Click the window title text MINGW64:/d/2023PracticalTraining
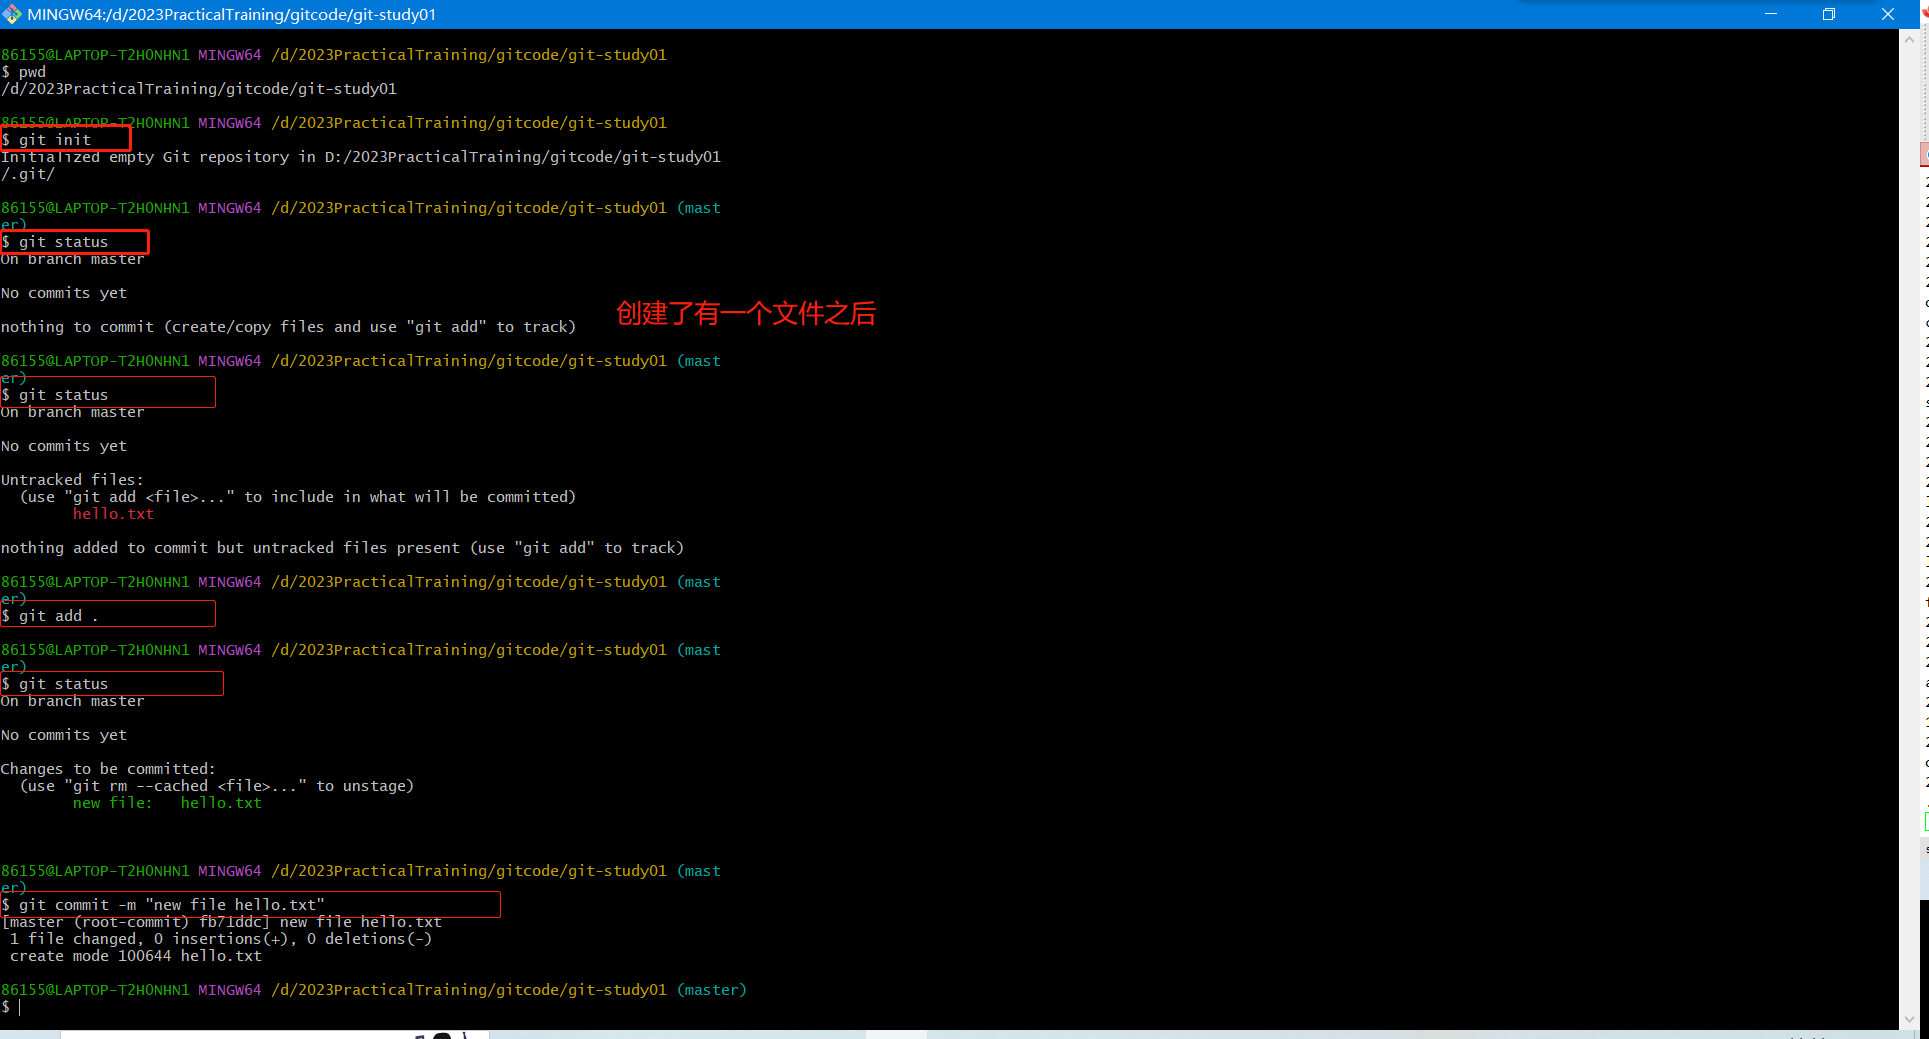The image size is (1929, 1039). [x=232, y=14]
